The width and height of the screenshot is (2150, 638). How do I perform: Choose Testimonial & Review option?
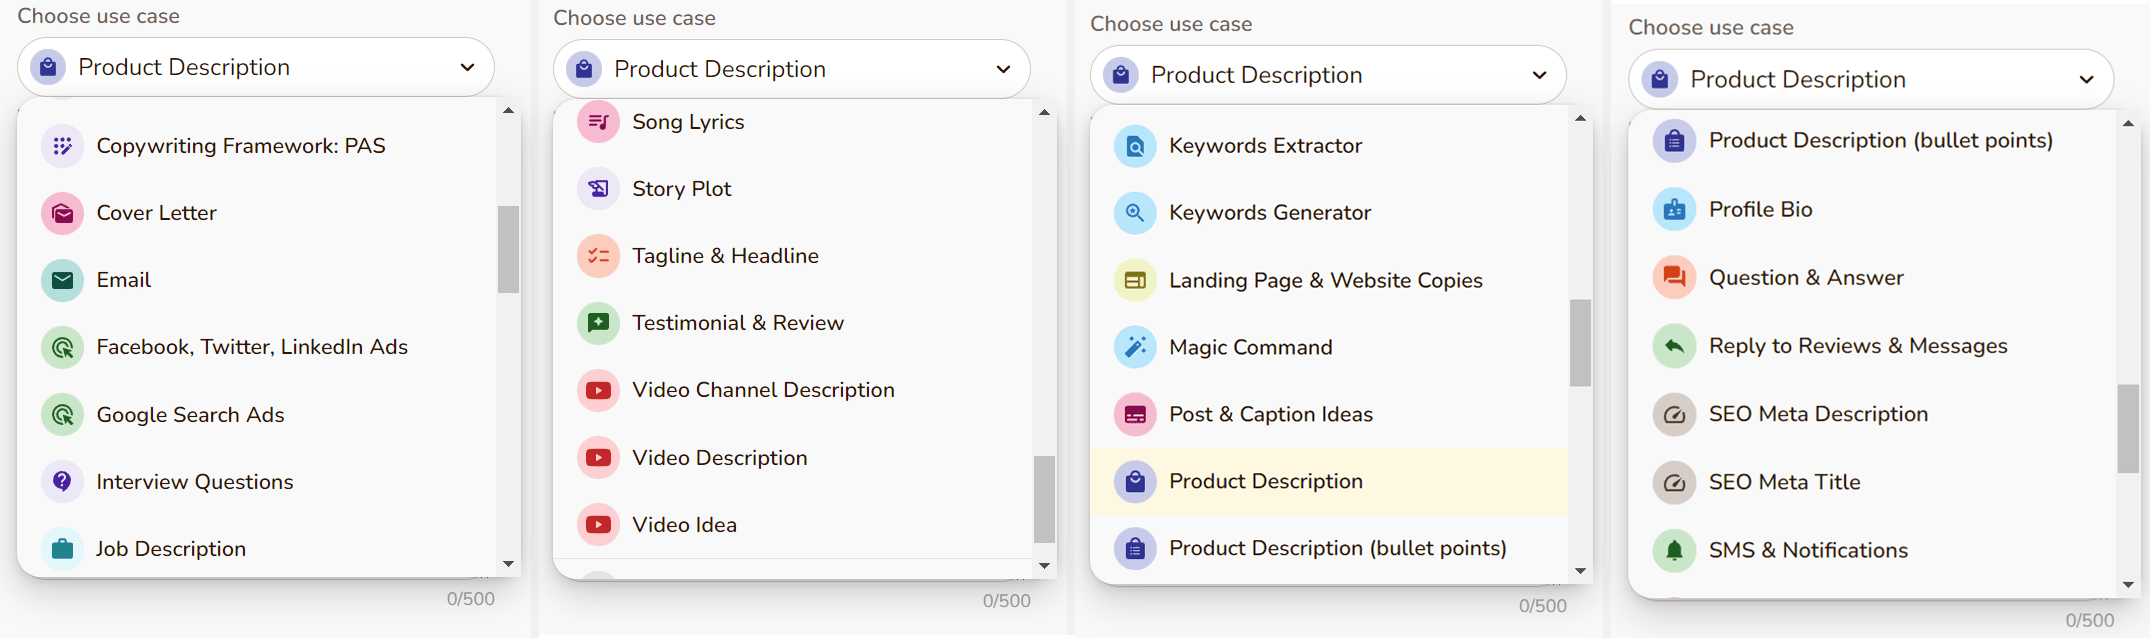(737, 323)
